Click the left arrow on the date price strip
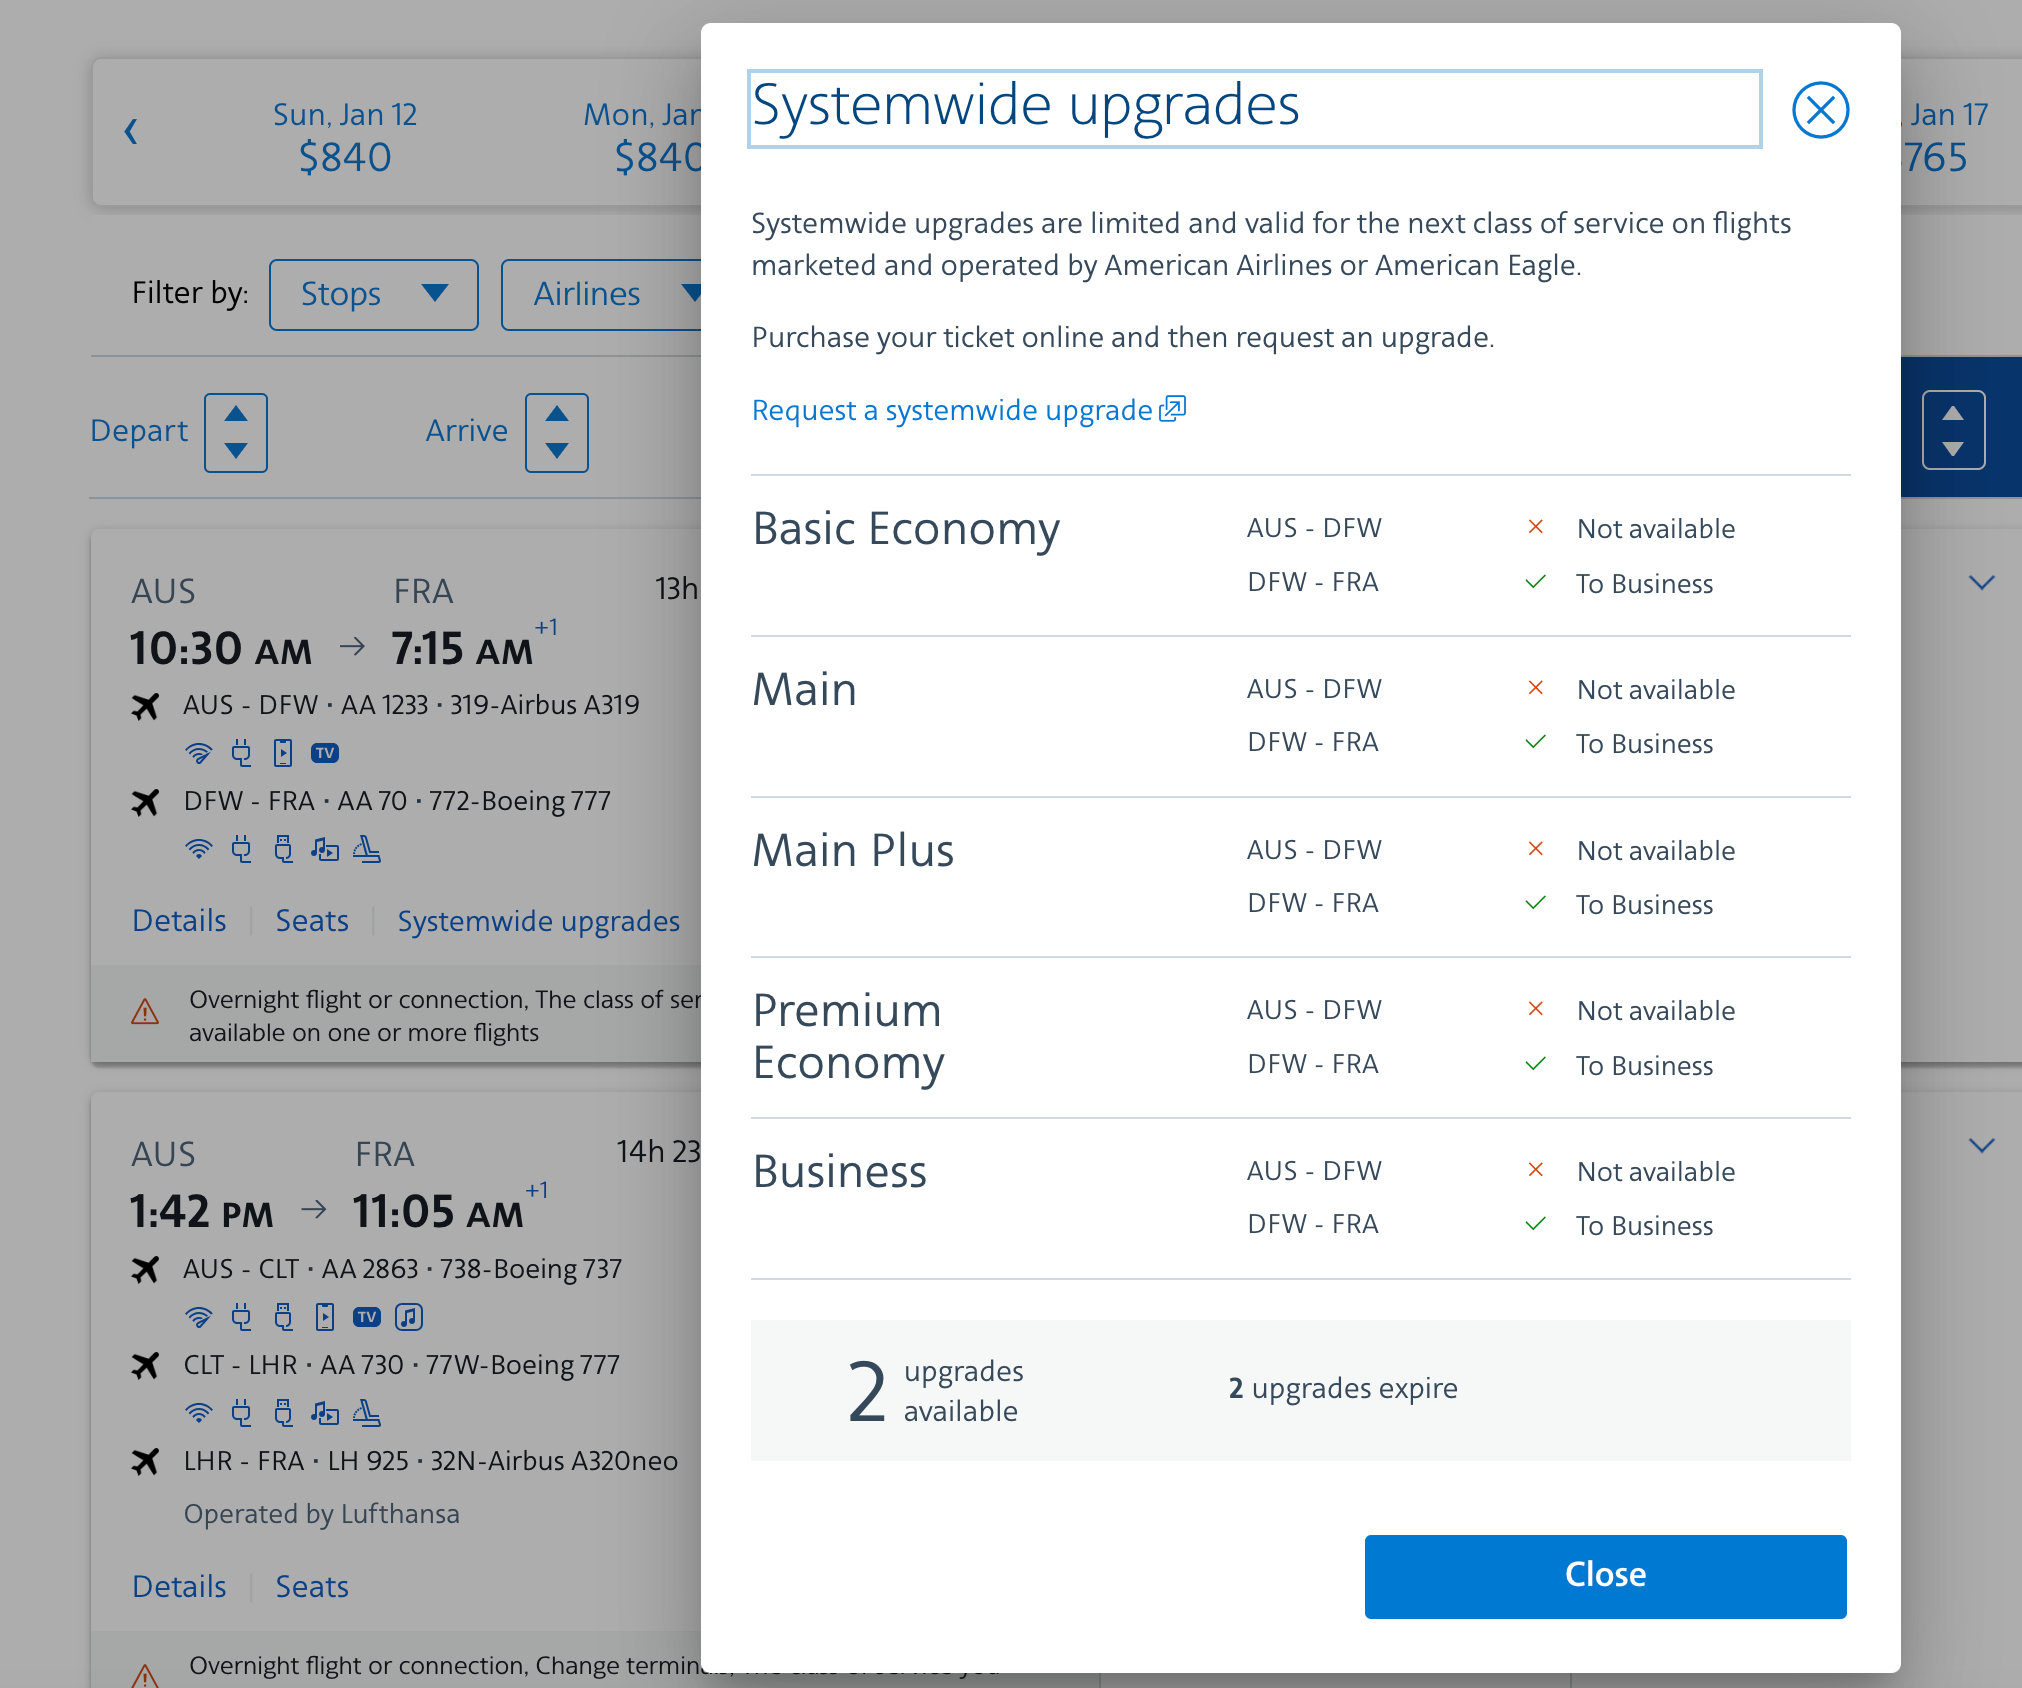 click(x=131, y=132)
